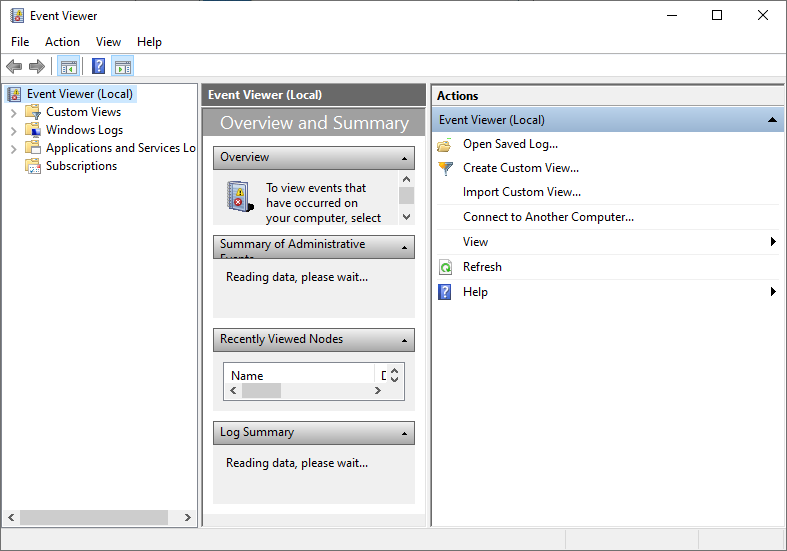Click the Refresh action label
This screenshot has width=787, height=551.
pyautogui.click(x=482, y=267)
